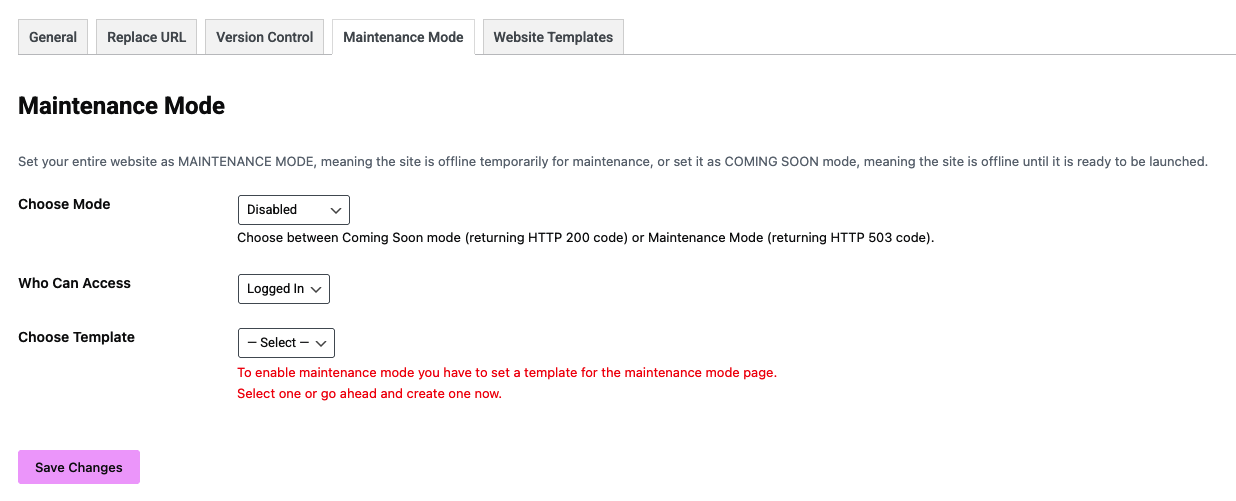Click the chevron arrow beside Disabled
The height and width of the screenshot is (501, 1236).
tap(336, 210)
